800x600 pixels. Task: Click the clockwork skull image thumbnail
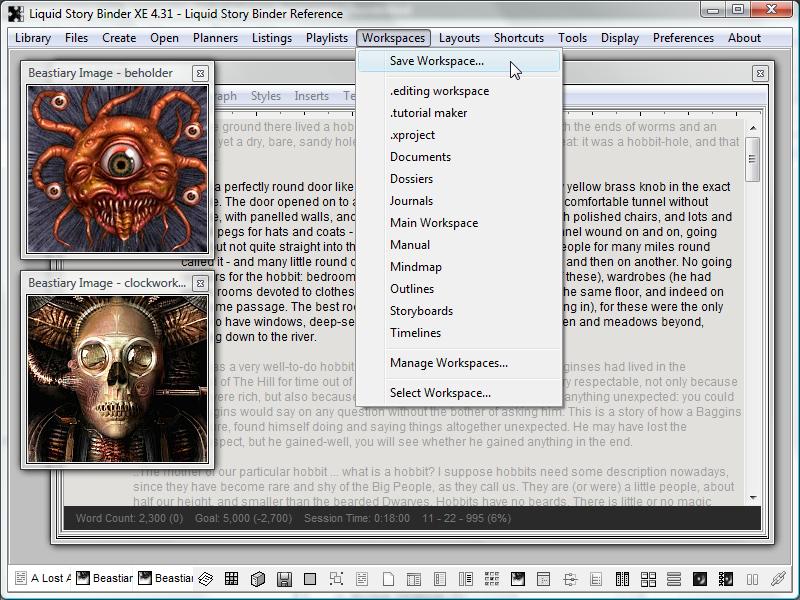[x=116, y=377]
